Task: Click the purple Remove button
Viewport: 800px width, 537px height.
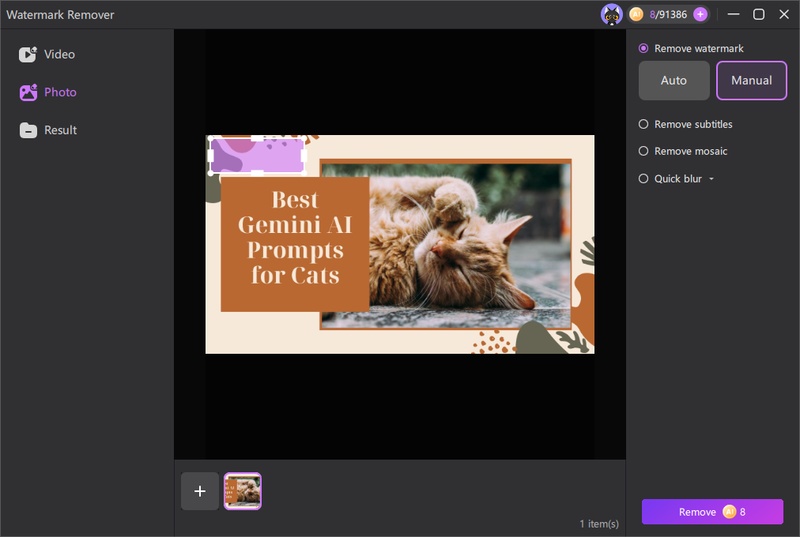Action: click(x=712, y=512)
